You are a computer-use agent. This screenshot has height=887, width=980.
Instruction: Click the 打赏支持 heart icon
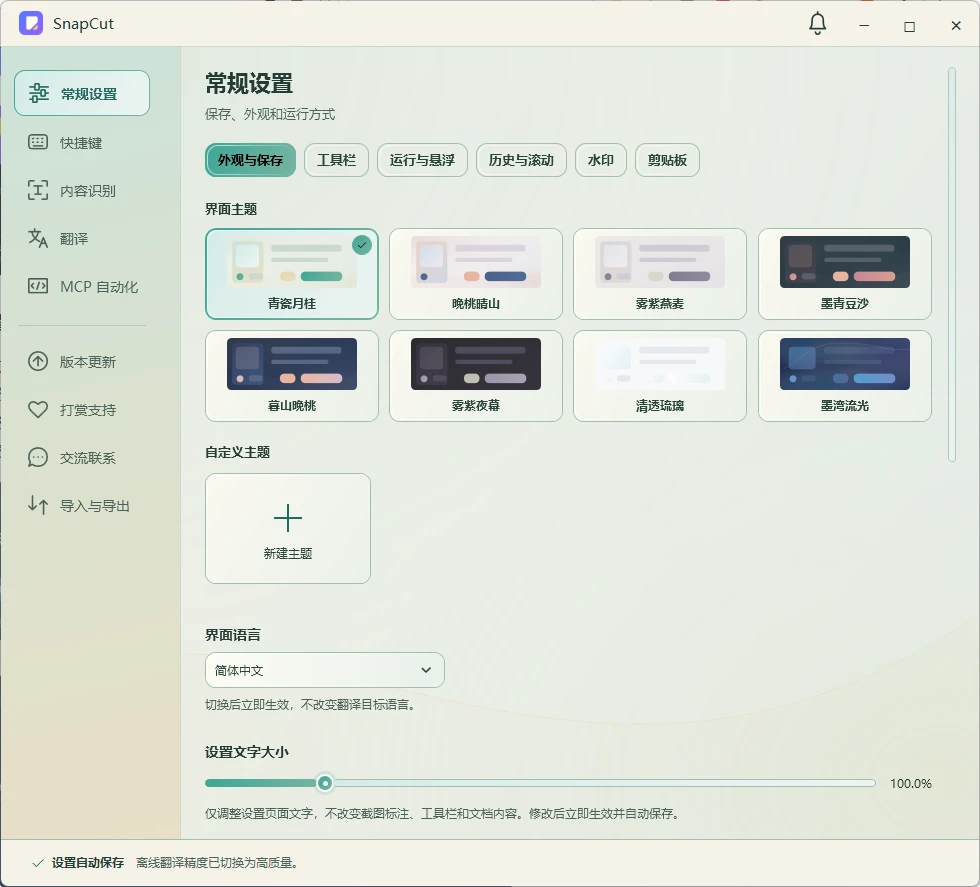(38, 409)
